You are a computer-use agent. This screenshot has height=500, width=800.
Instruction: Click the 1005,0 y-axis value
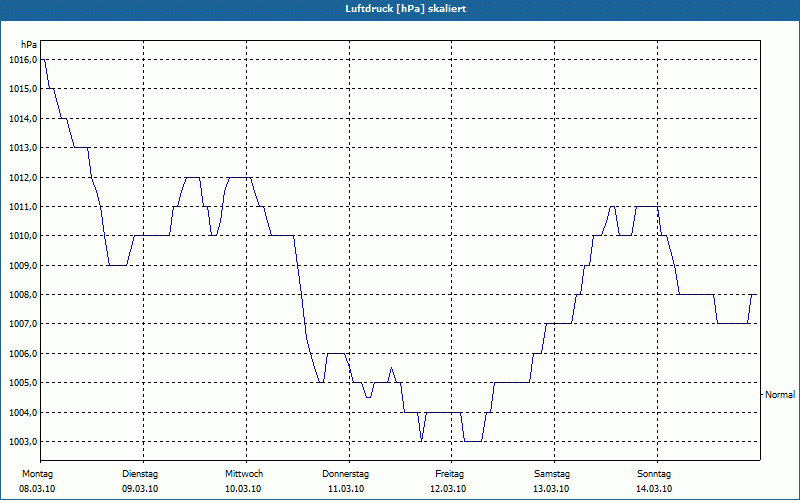(23, 383)
